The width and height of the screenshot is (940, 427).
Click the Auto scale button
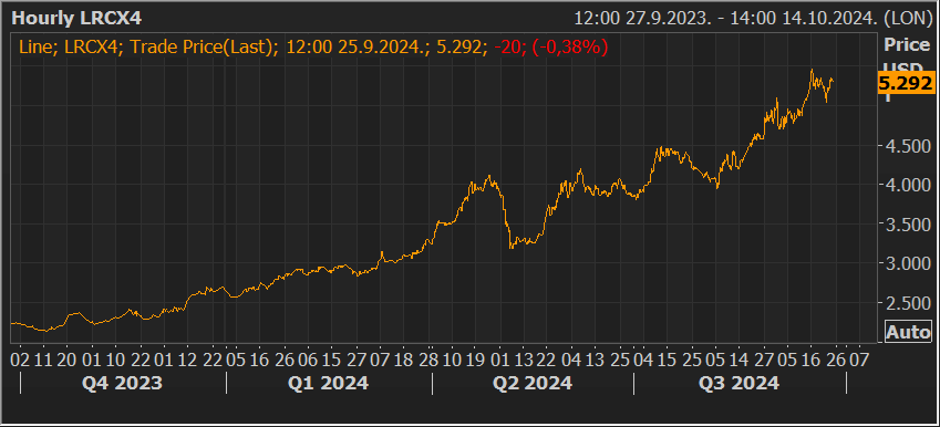907,333
